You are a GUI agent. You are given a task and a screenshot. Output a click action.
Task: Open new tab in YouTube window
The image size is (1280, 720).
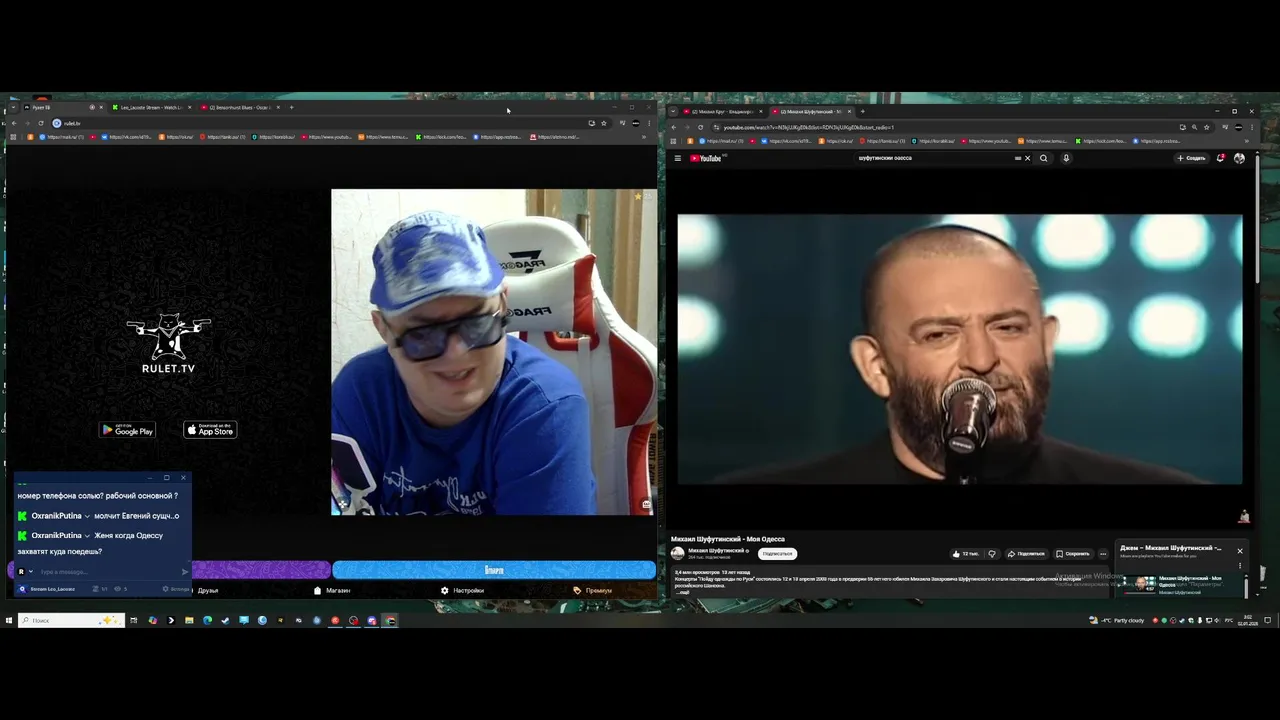pos(862,111)
